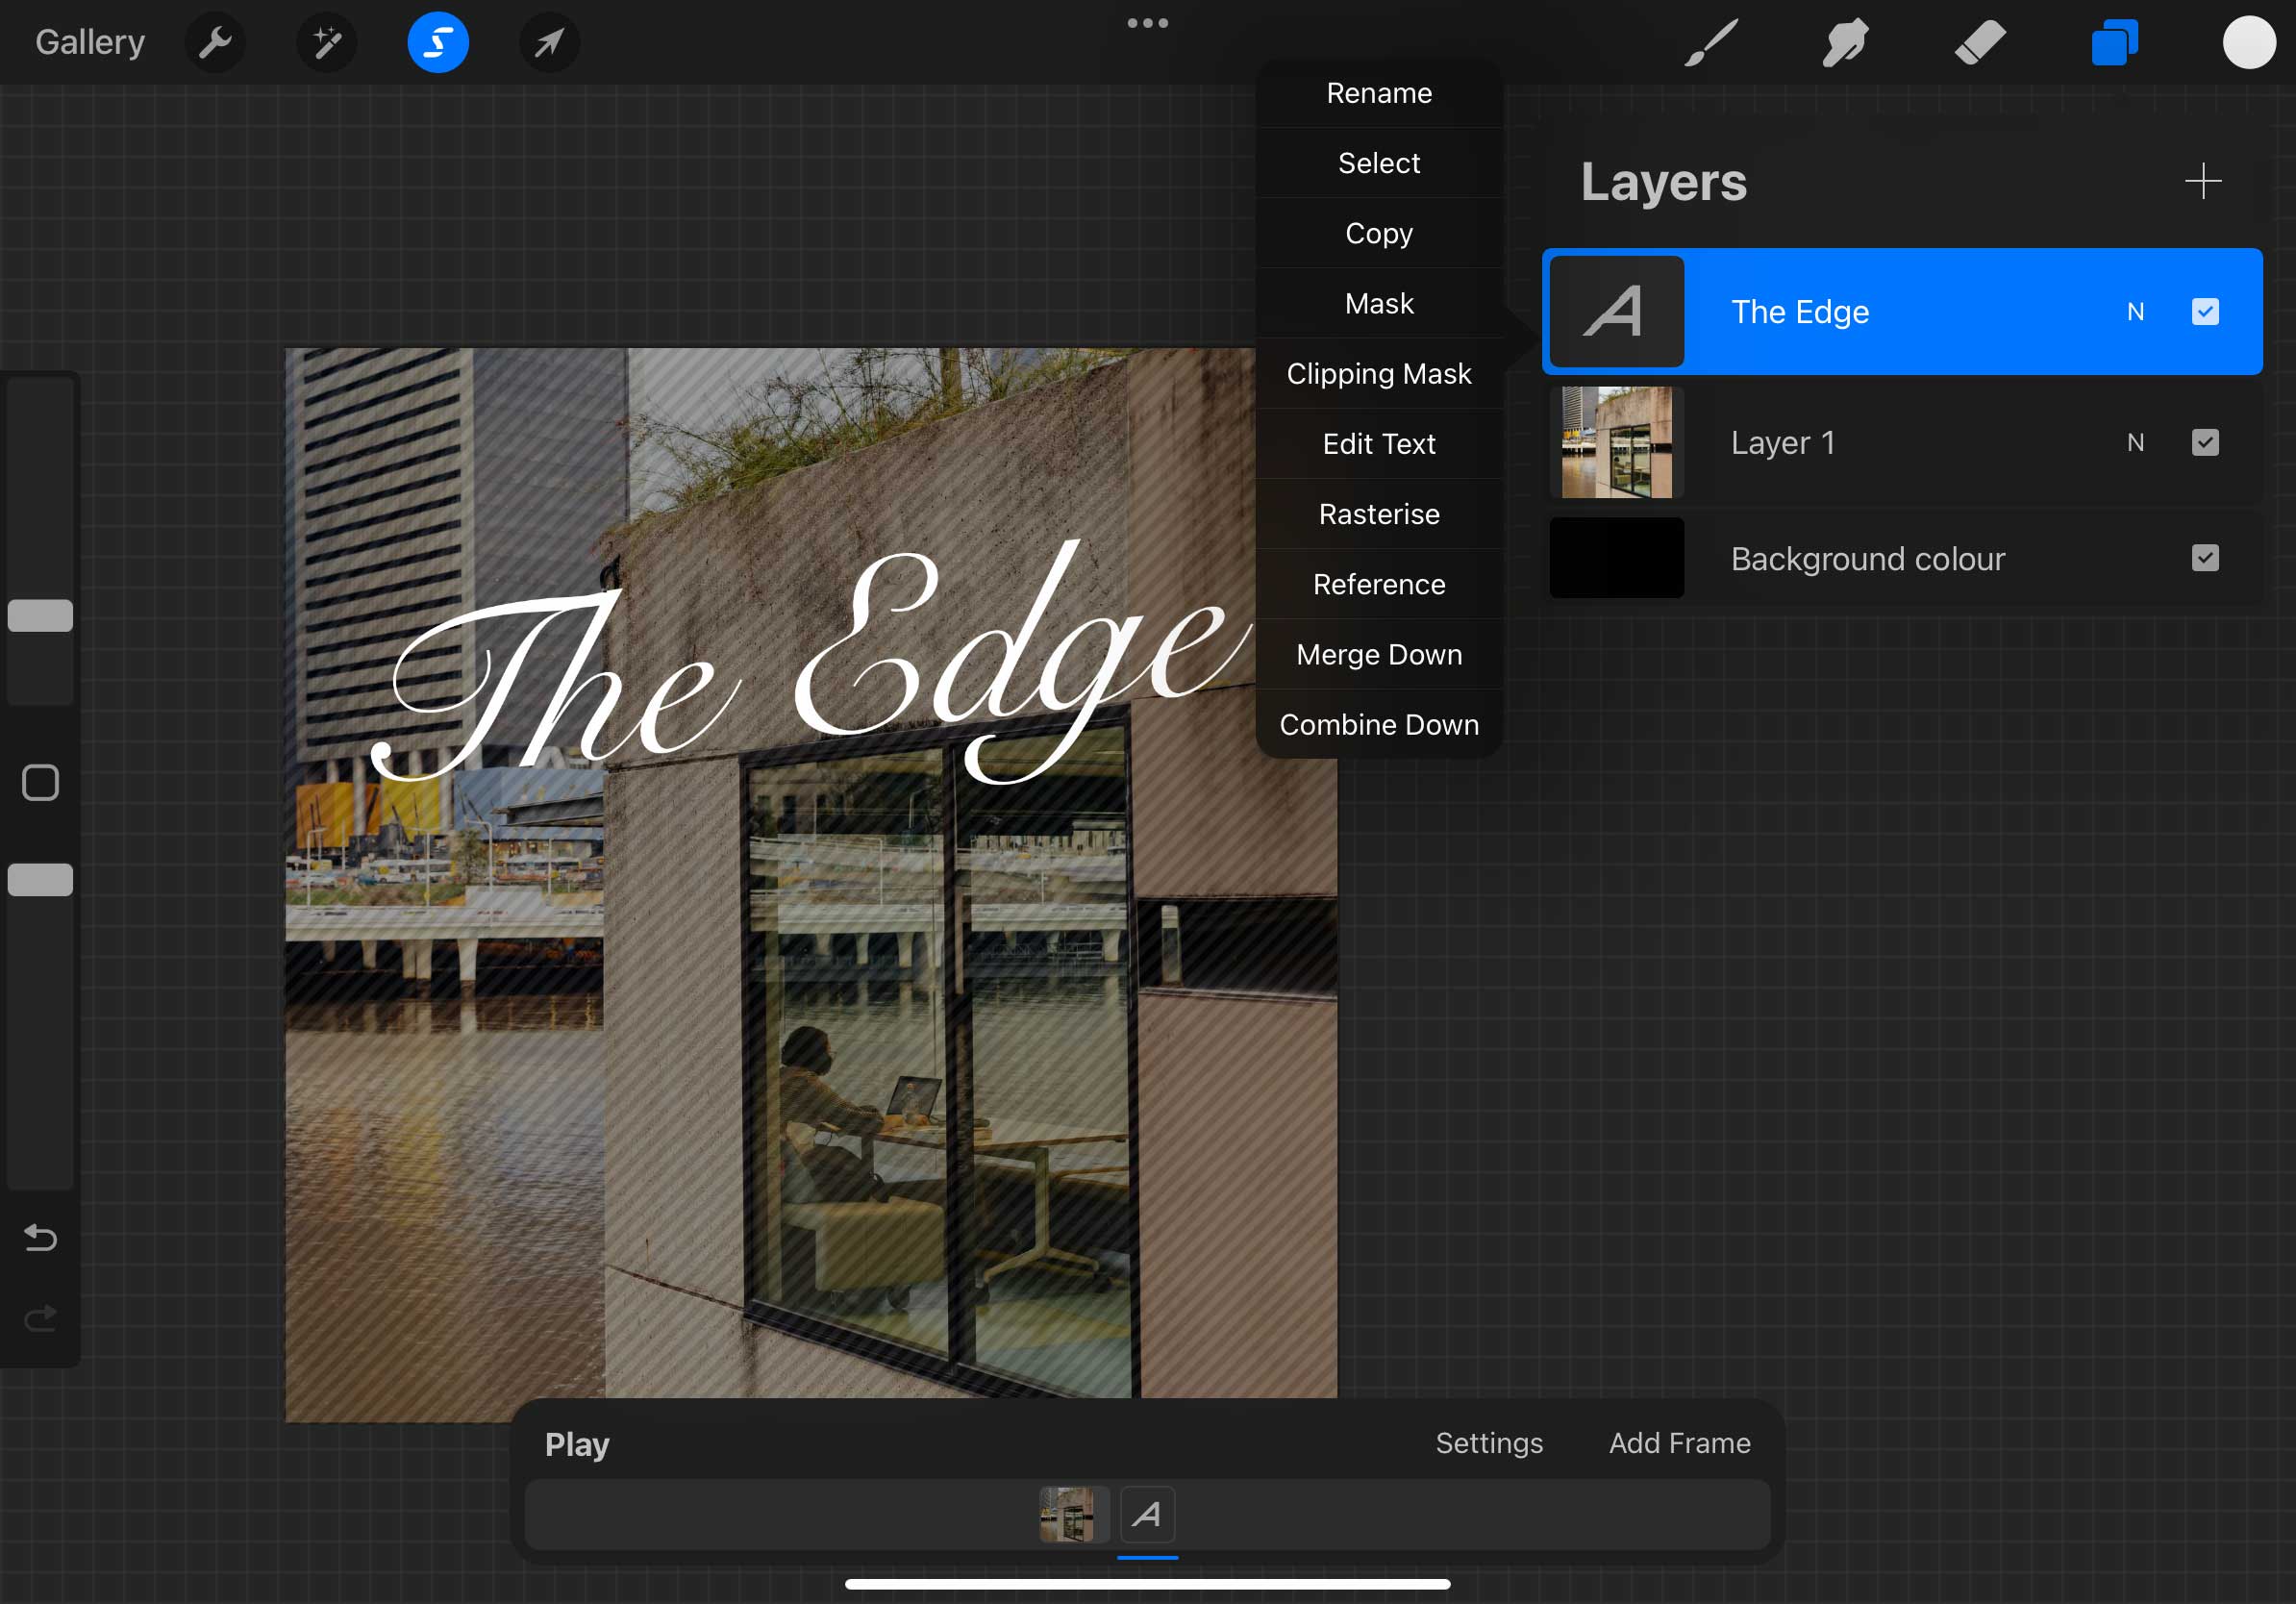The width and height of the screenshot is (2296, 1604).
Task: Open the active colour circle
Action: tap(2249, 43)
